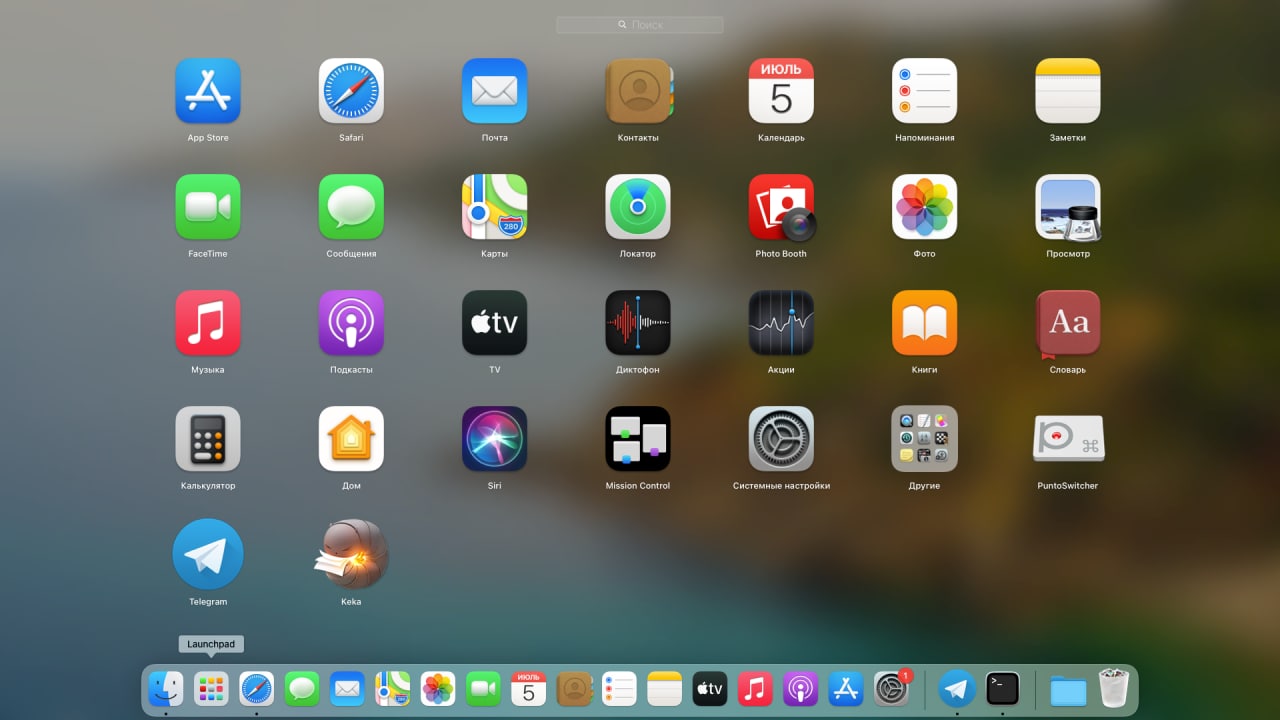The width and height of the screenshot is (1280, 720).
Task: Open the Калькулятор app
Action: click(208, 438)
